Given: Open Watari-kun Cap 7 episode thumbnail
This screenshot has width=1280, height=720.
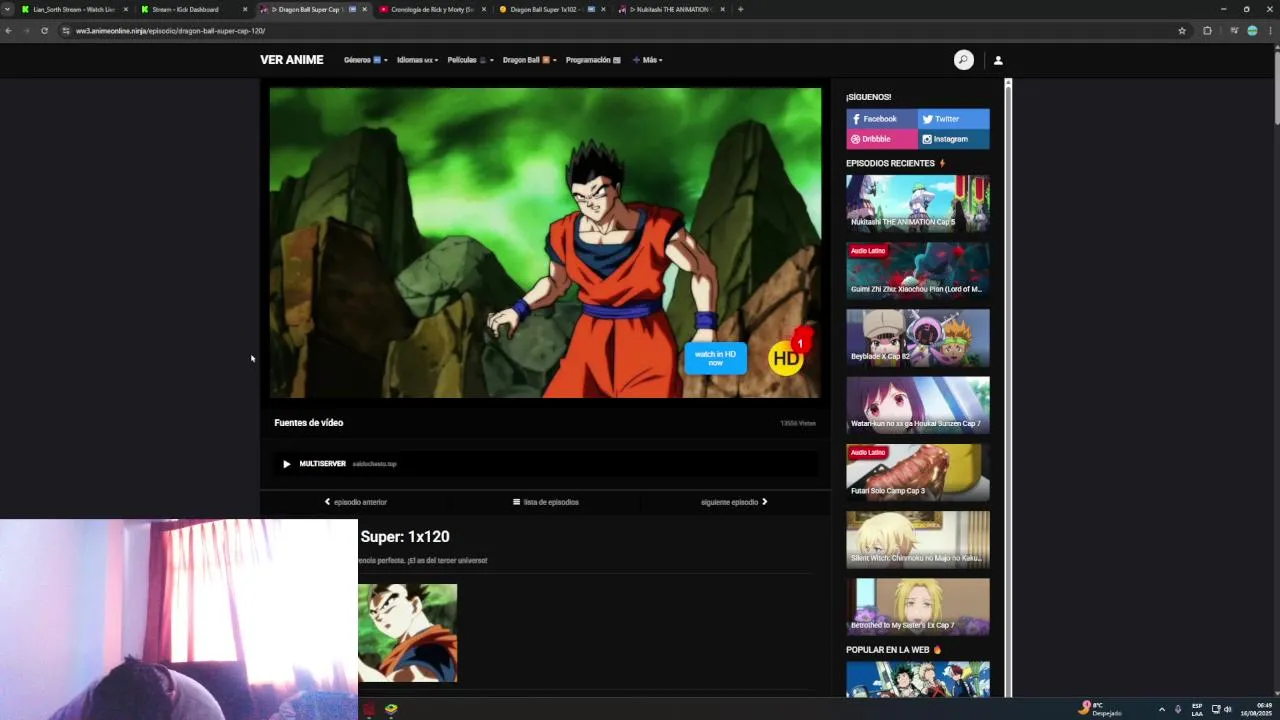Looking at the screenshot, I should 918,405.
